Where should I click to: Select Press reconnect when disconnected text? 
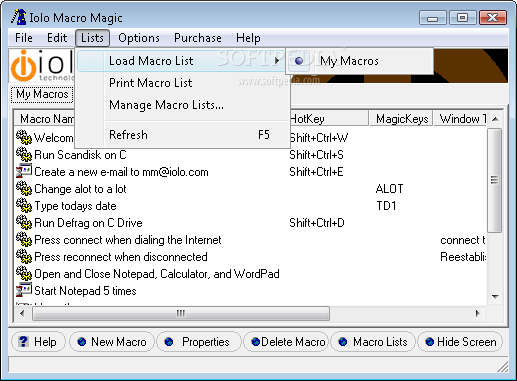click(x=121, y=257)
